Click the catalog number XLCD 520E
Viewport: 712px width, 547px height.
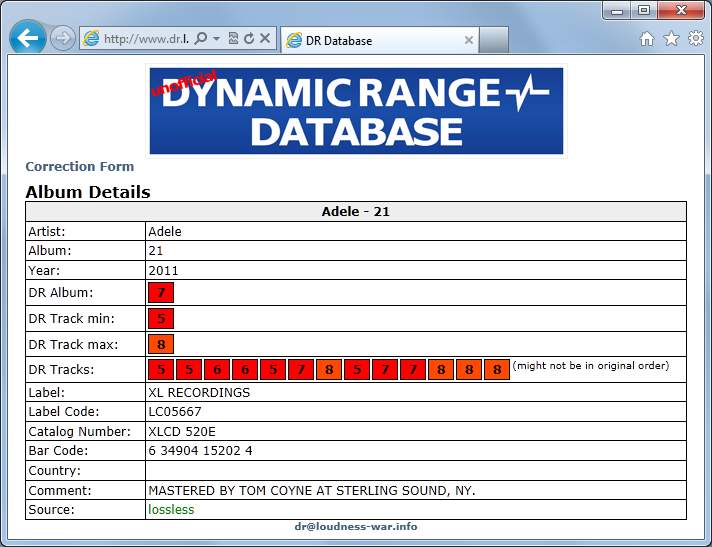[182, 431]
